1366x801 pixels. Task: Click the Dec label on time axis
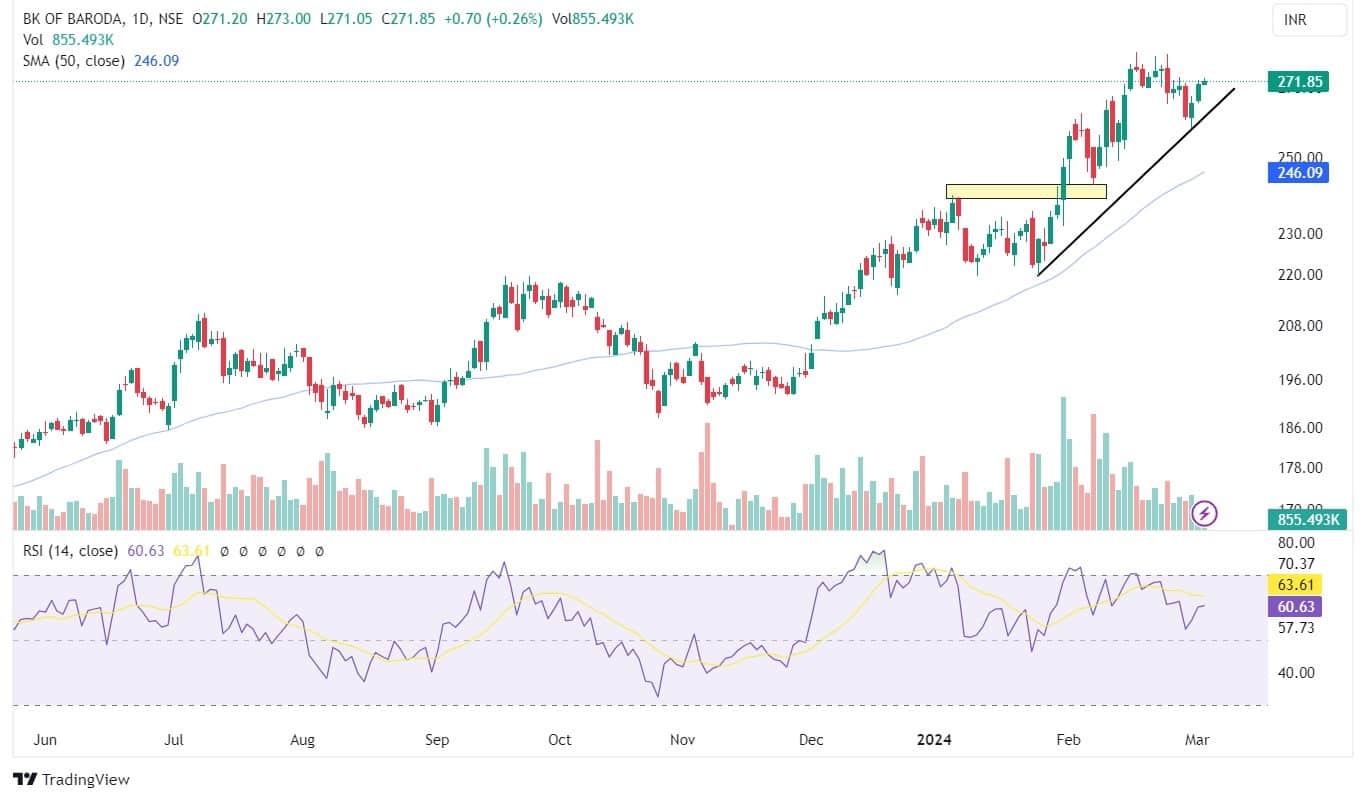coord(811,740)
